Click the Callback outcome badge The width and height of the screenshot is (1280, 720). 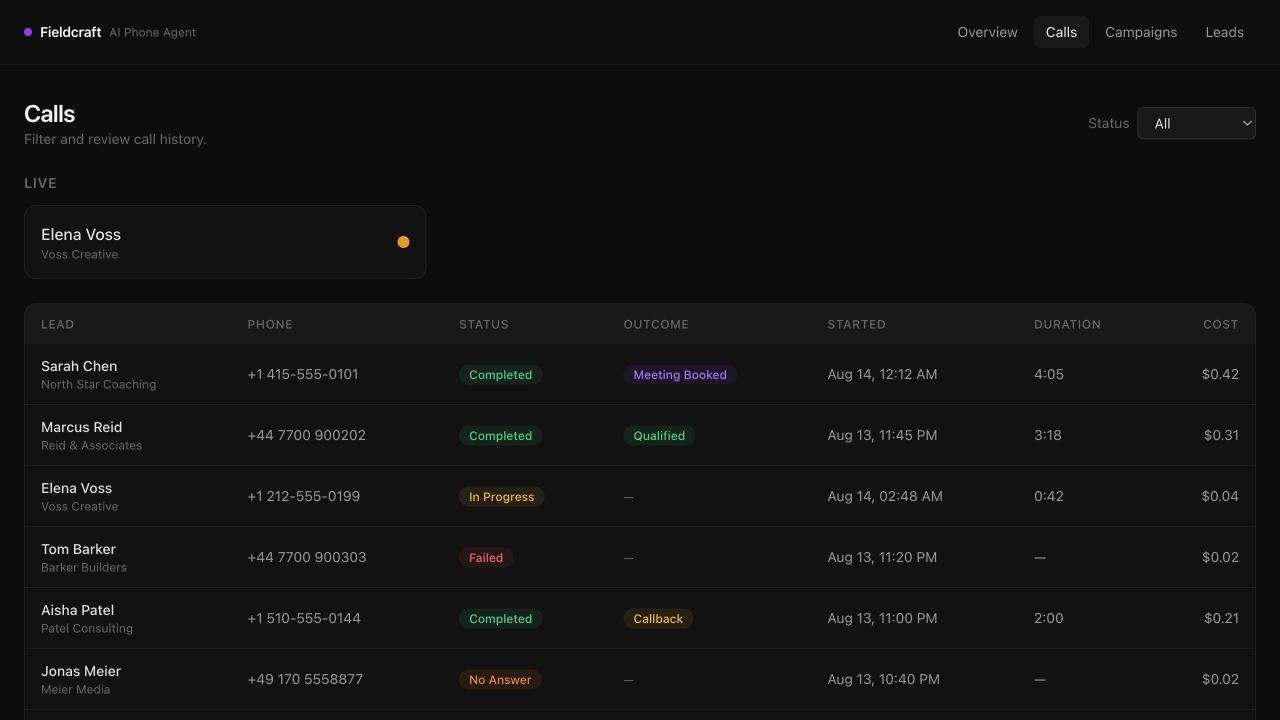pyautogui.click(x=658, y=619)
